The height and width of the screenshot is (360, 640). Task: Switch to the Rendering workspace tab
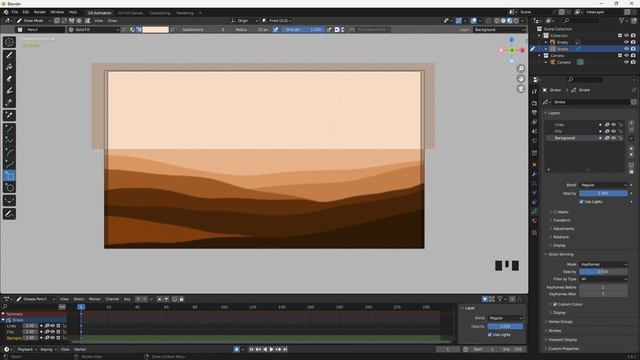pos(185,13)
